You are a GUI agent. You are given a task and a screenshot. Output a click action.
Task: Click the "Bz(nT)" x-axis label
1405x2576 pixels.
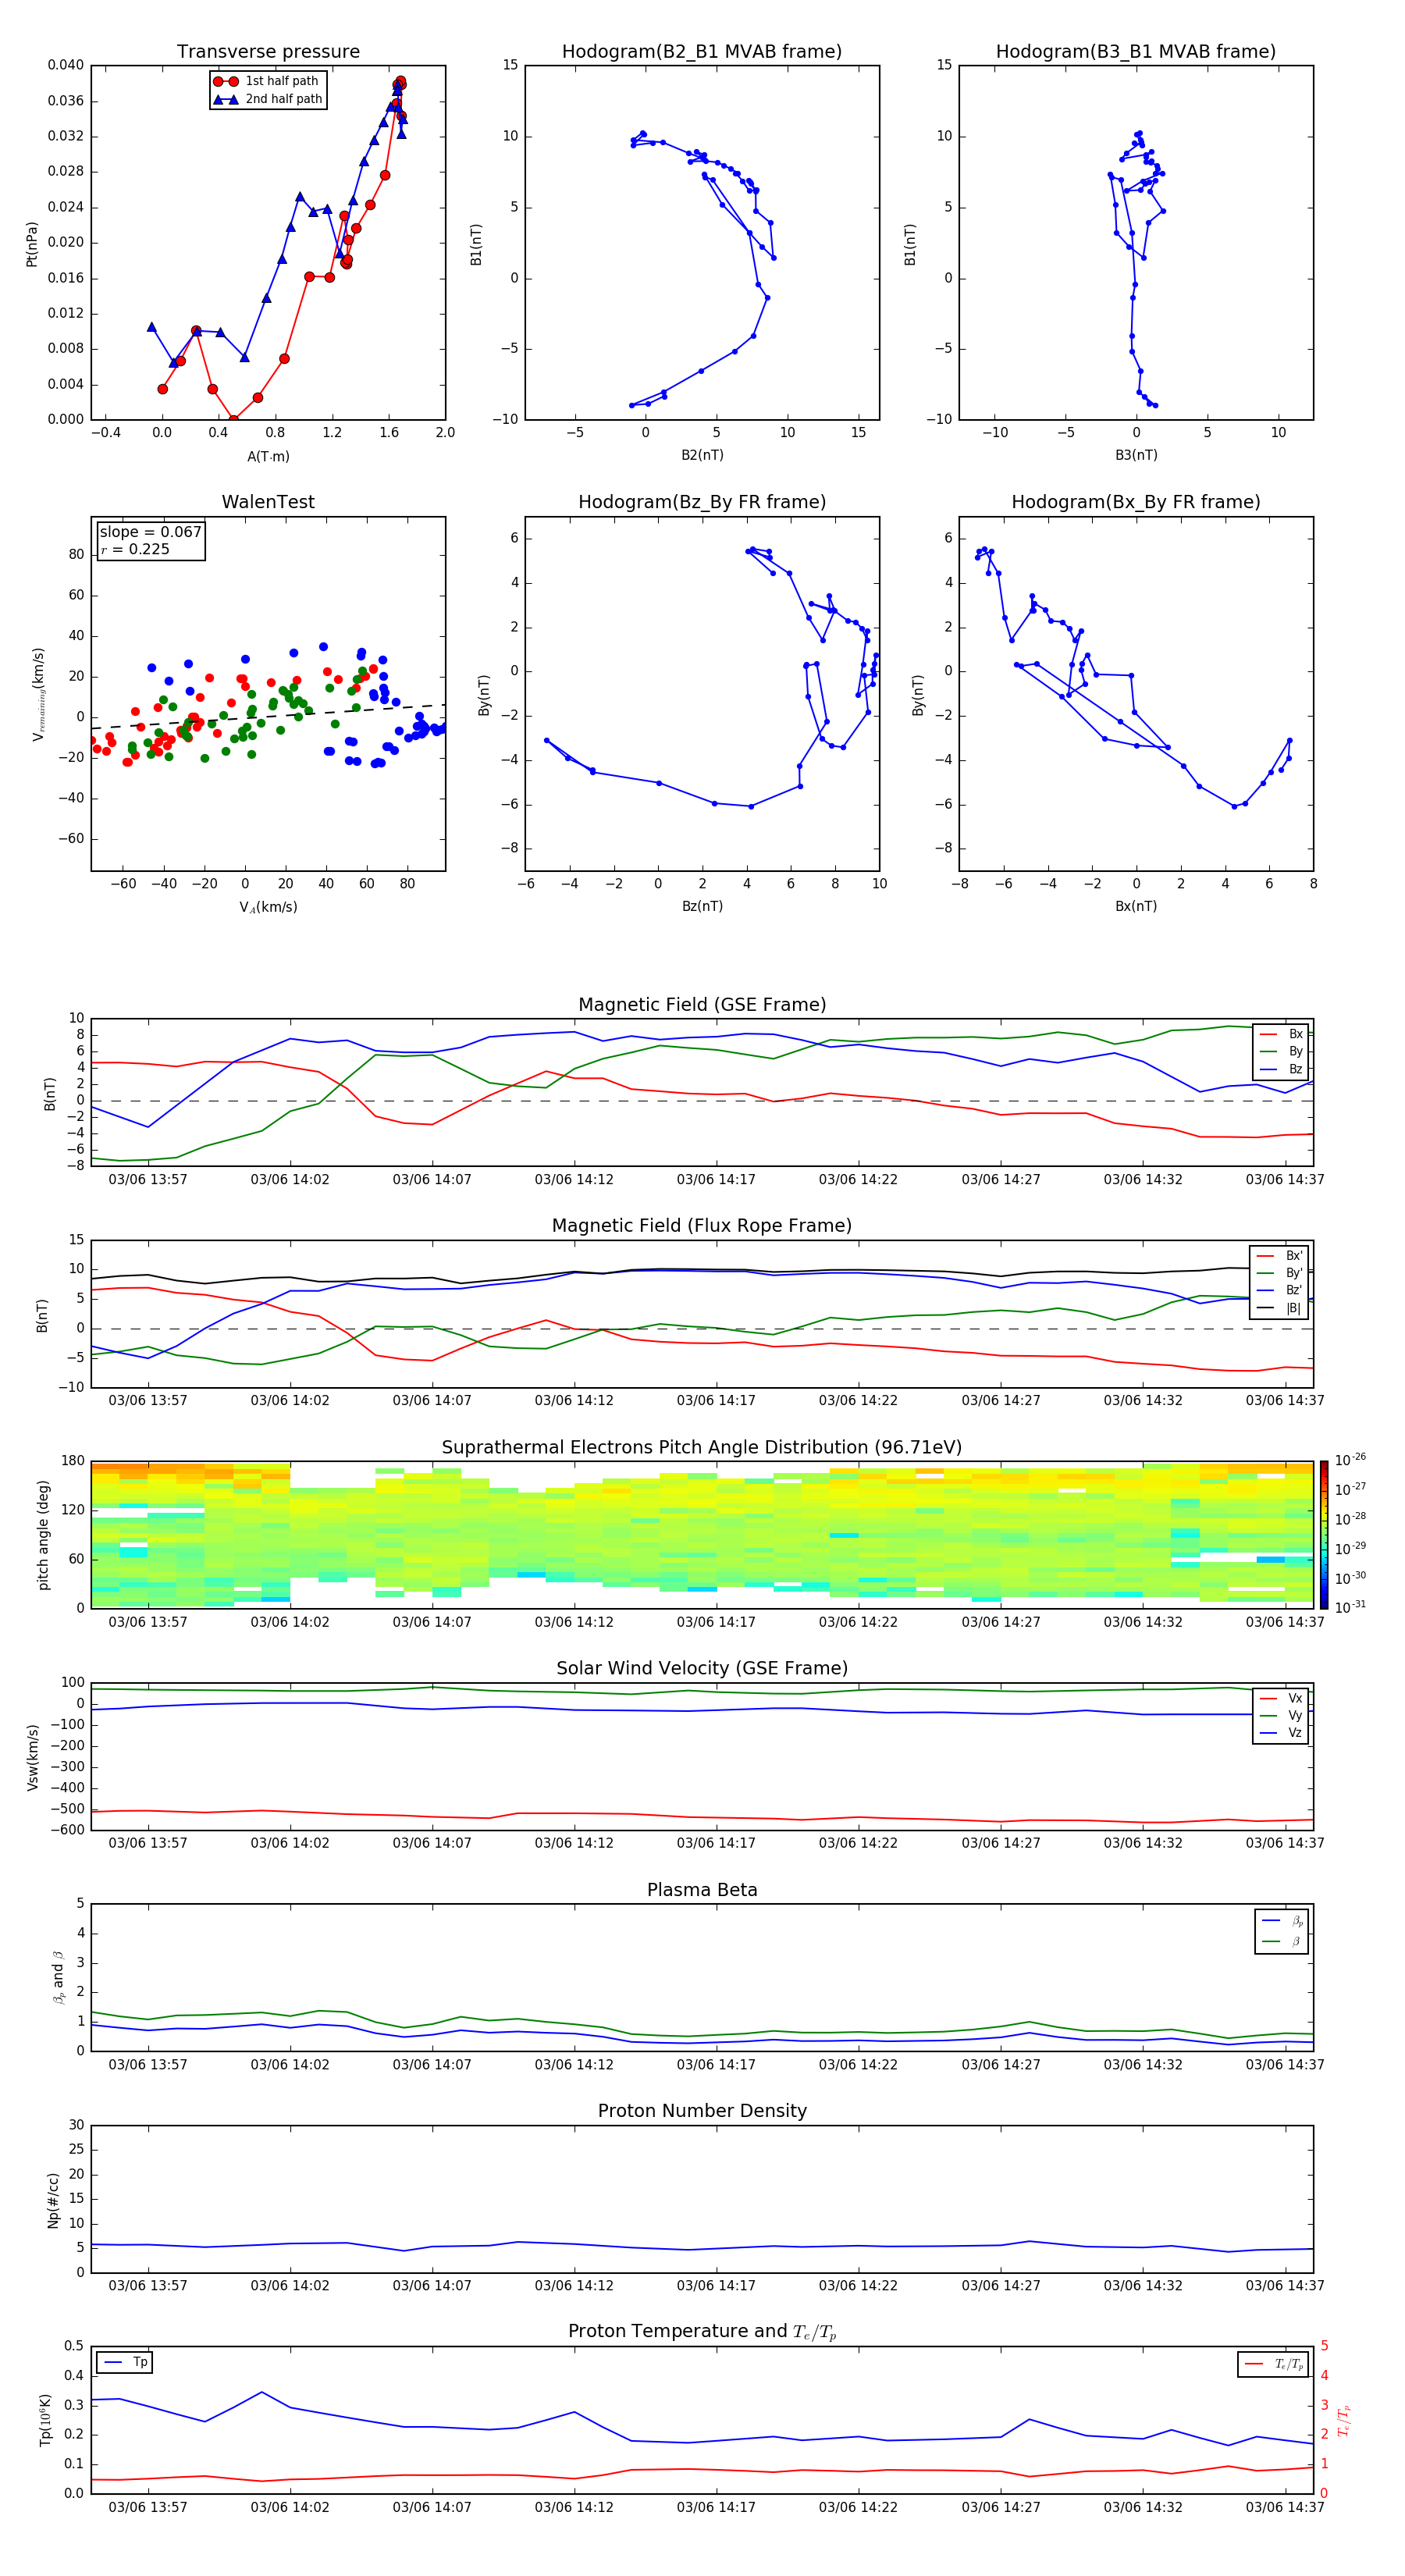702,906
